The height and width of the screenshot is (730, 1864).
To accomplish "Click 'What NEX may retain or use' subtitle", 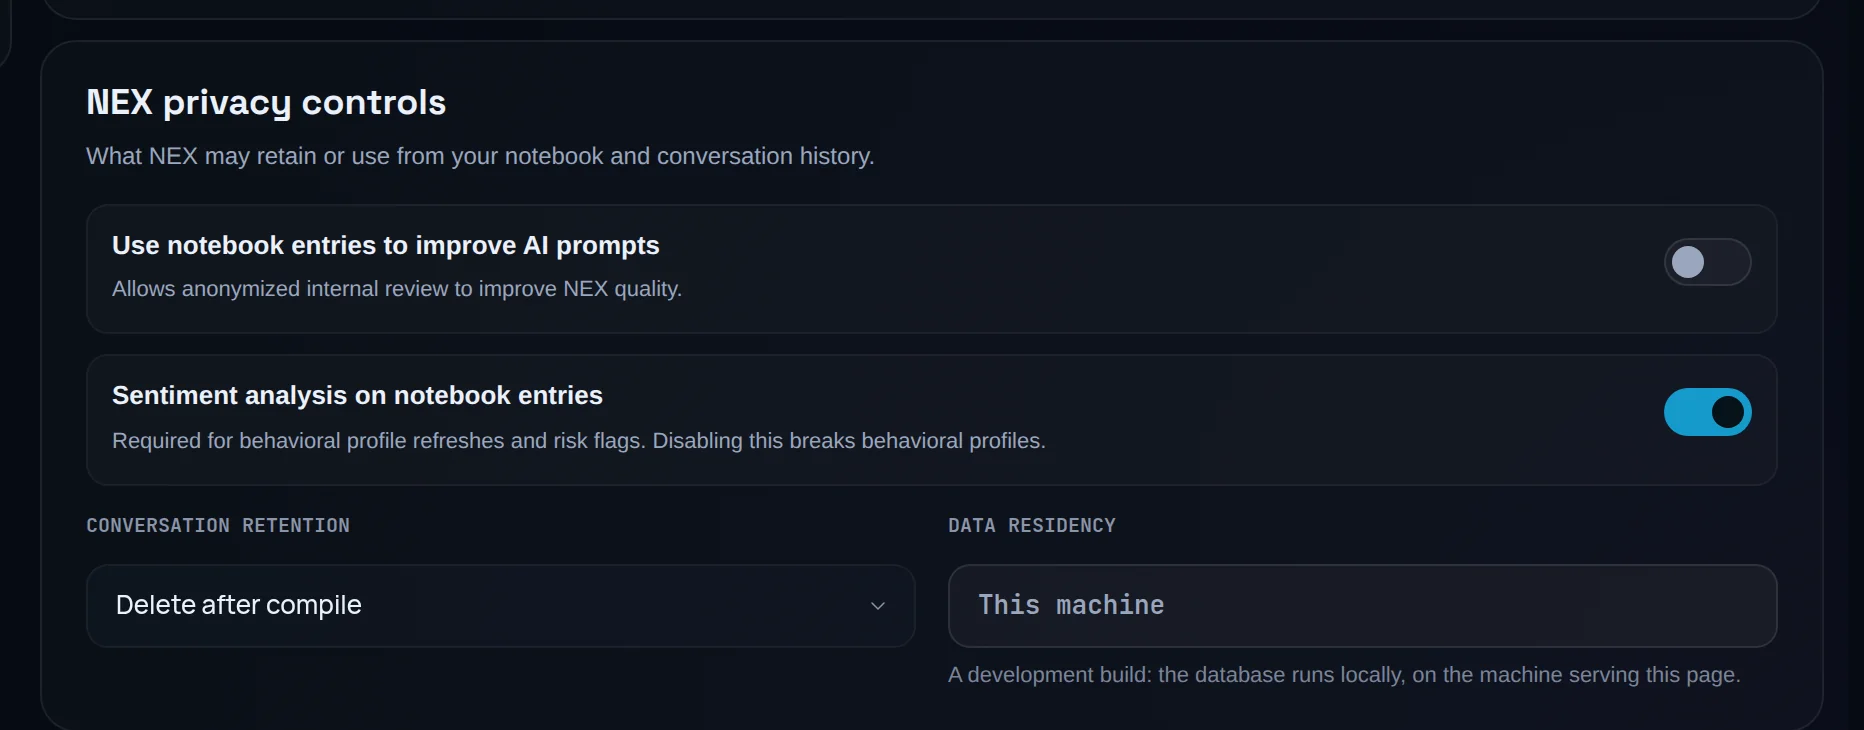I will [x=480, y=156].
